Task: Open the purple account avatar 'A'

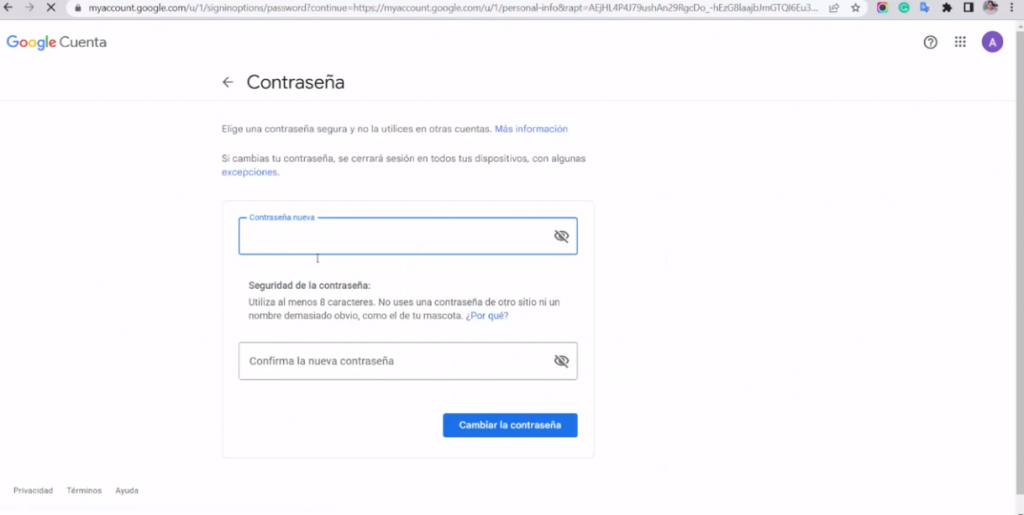Action: point(992,42)
